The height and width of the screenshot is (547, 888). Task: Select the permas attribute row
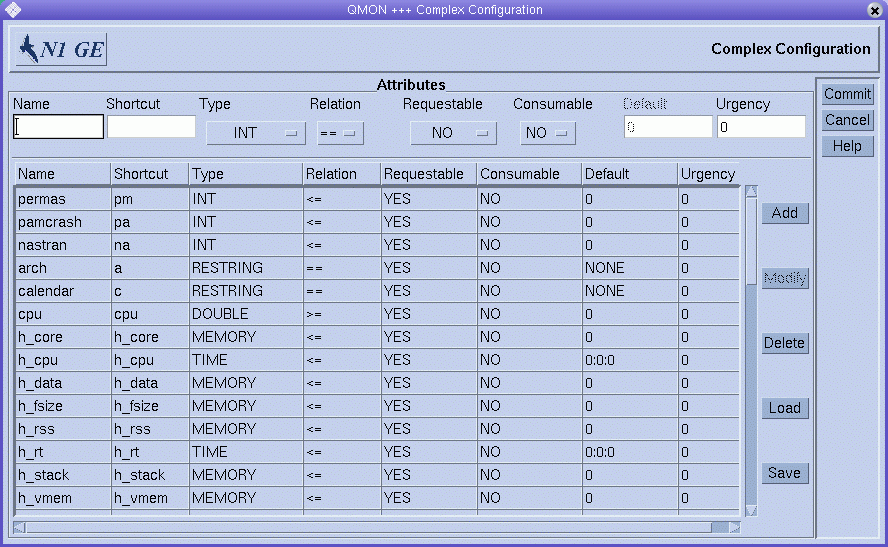pos(377,199)
